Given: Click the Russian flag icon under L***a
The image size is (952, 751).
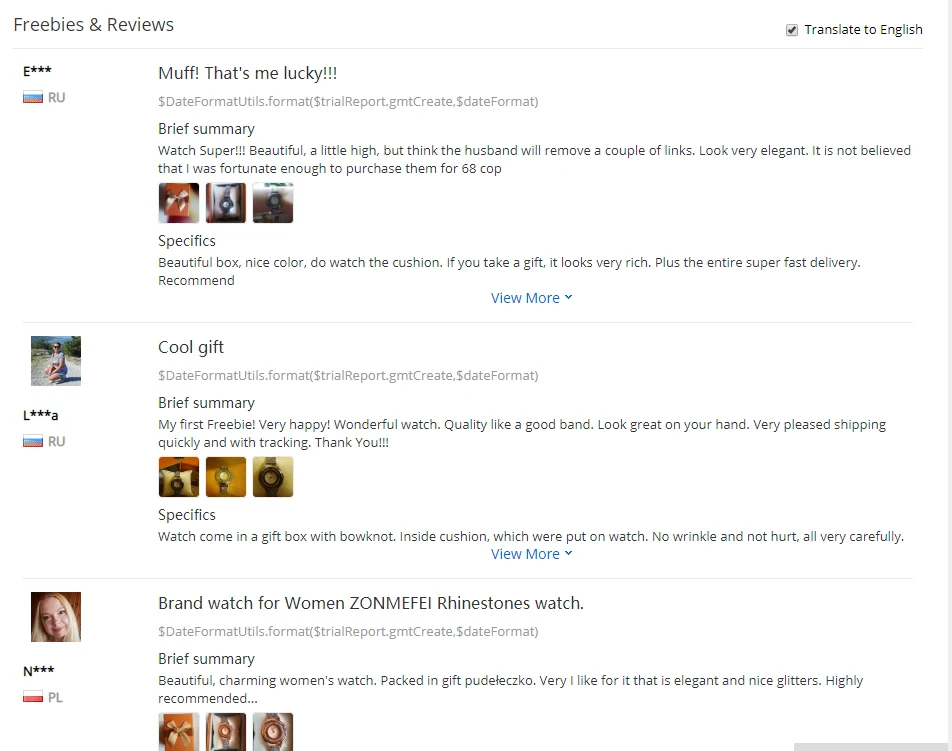Looking at the screenshot, I should click(33, 441).
